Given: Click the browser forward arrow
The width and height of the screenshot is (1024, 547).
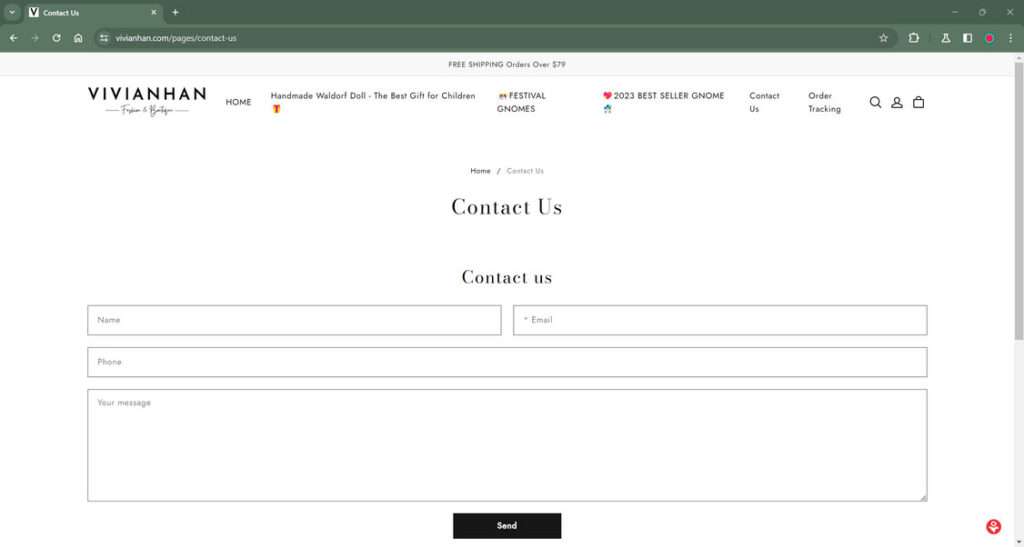Looking at the screenshot, I should click(35, 38).
